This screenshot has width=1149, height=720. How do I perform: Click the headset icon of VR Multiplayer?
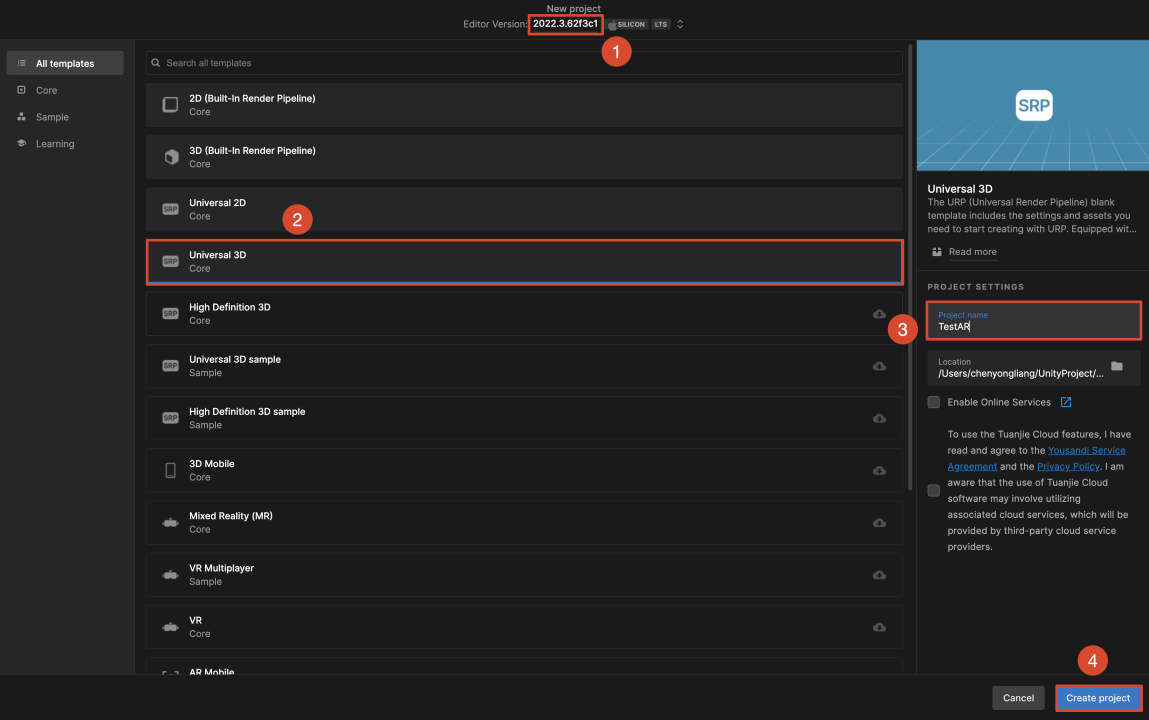coord(170,575)
